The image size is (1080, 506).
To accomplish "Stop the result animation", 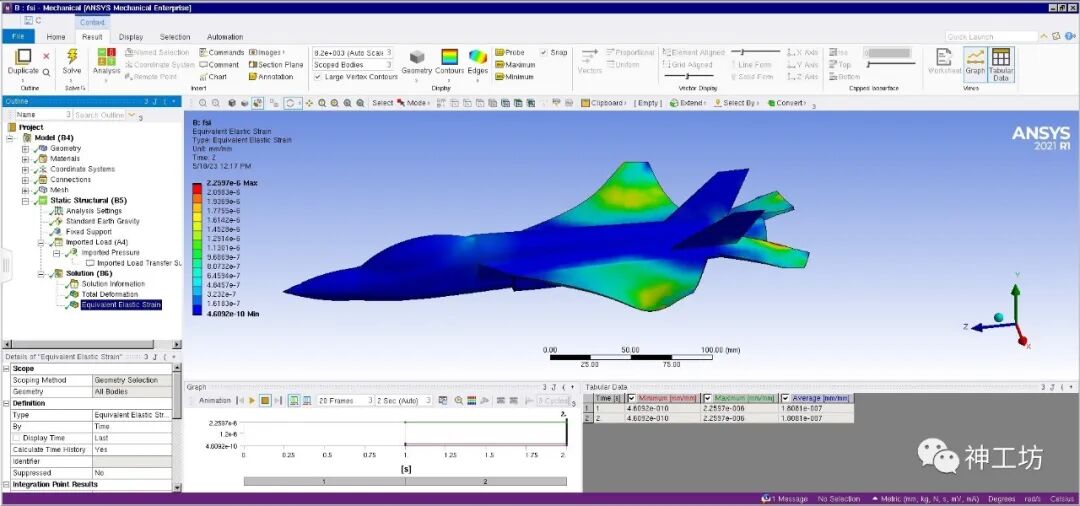I will [265, 401].
